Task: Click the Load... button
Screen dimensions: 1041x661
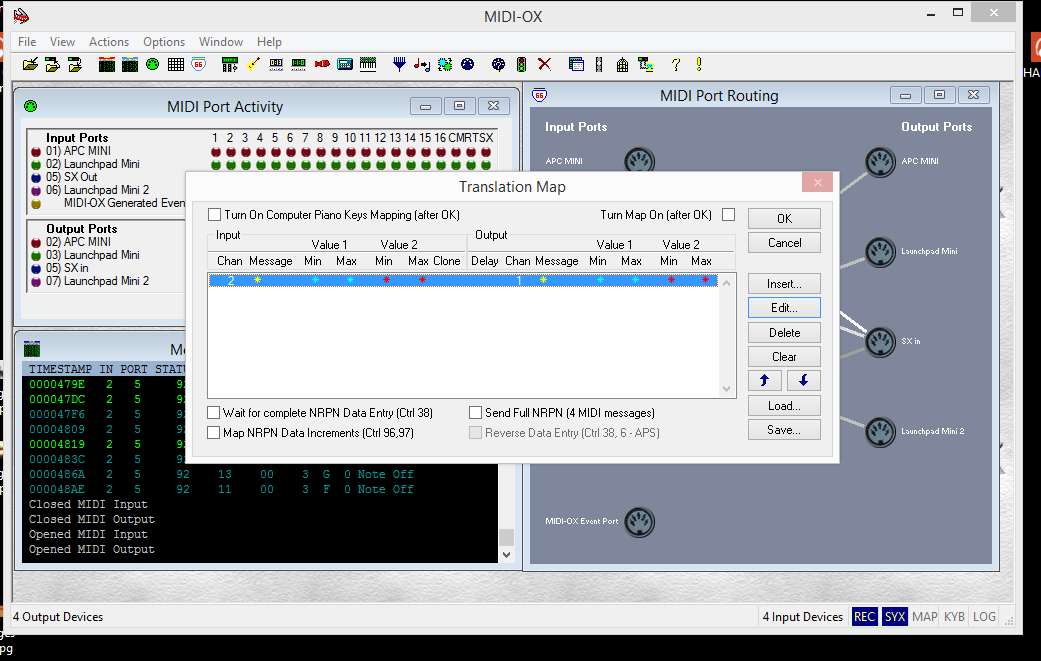Action: pos(784,405)
